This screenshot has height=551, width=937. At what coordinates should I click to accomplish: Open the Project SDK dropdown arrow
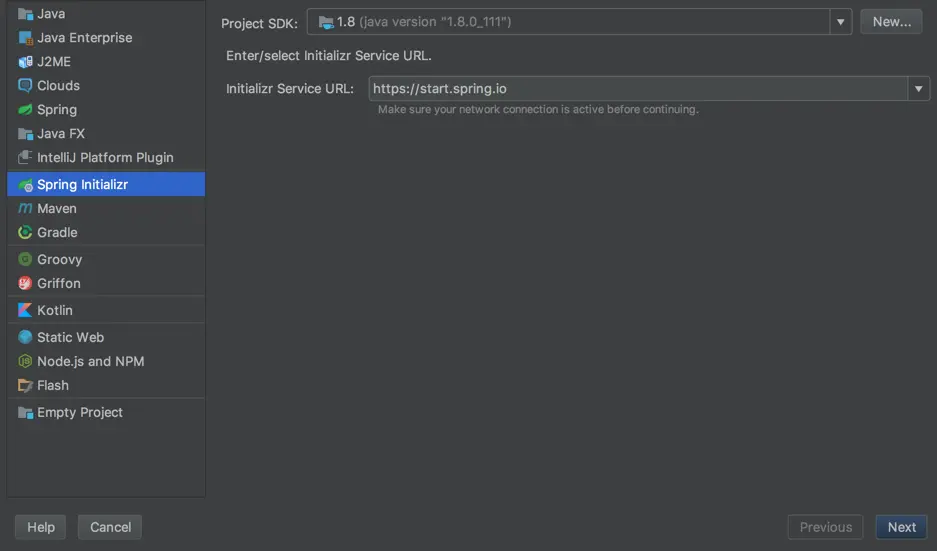(x=840, y=22)
